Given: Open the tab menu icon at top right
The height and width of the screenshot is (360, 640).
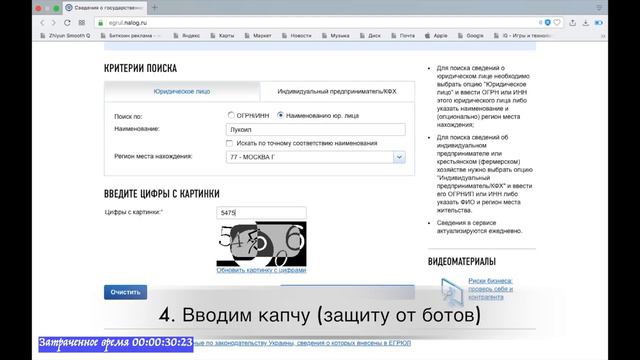Looking at the screenshot, I should [599, 8].
